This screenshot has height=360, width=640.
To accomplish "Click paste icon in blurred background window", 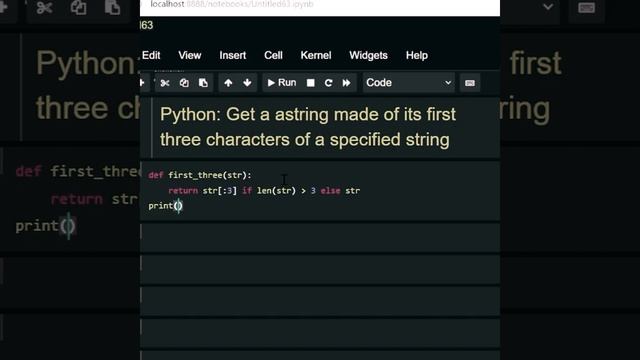I will coord(113,7).
